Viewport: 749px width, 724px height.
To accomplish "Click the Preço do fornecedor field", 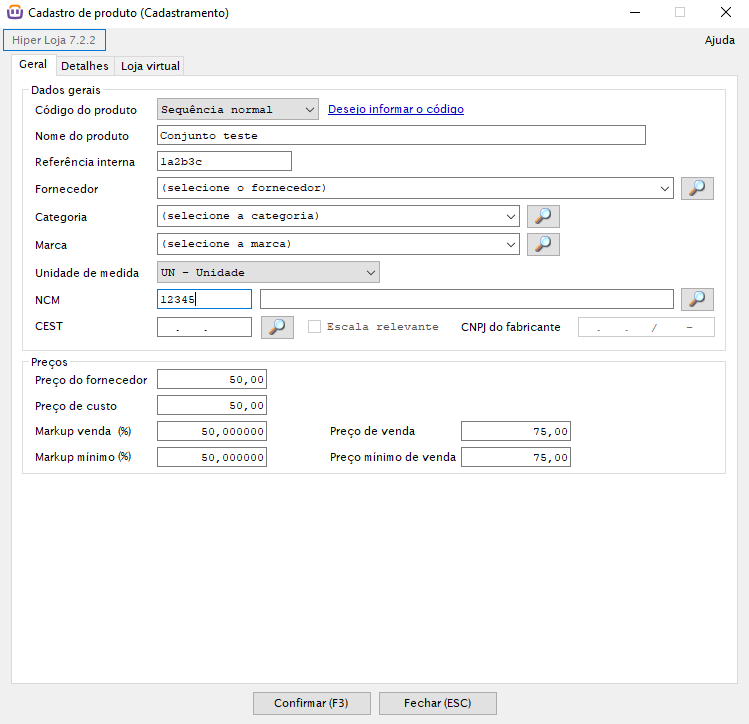I will pyautogui.click(x=212, y=380).
